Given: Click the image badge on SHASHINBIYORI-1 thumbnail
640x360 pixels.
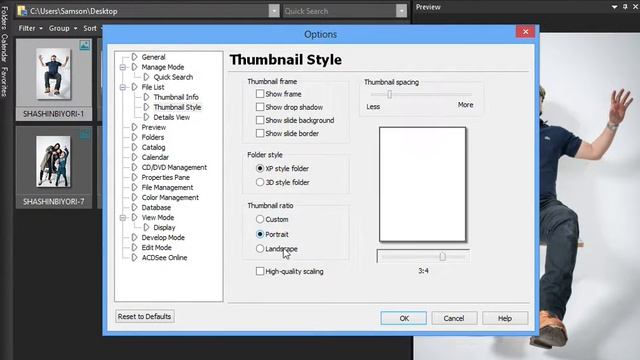Looking at the screenshot, I should click(84, 46).
